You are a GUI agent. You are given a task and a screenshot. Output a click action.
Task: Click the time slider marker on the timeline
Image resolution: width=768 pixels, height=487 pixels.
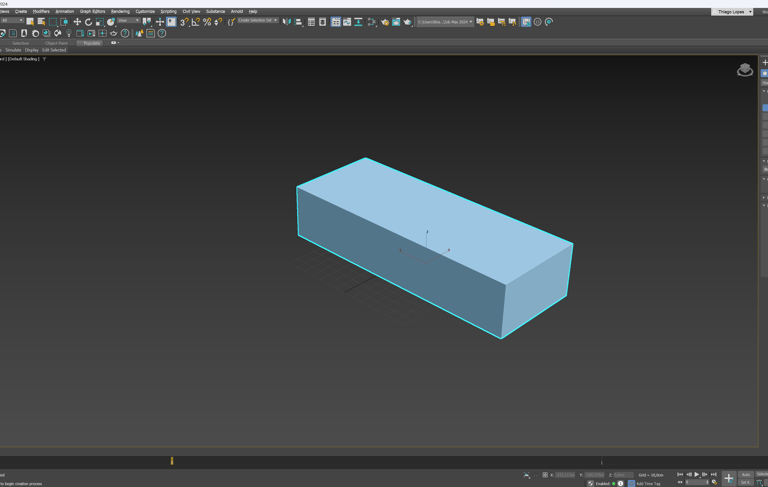point(172,461)
